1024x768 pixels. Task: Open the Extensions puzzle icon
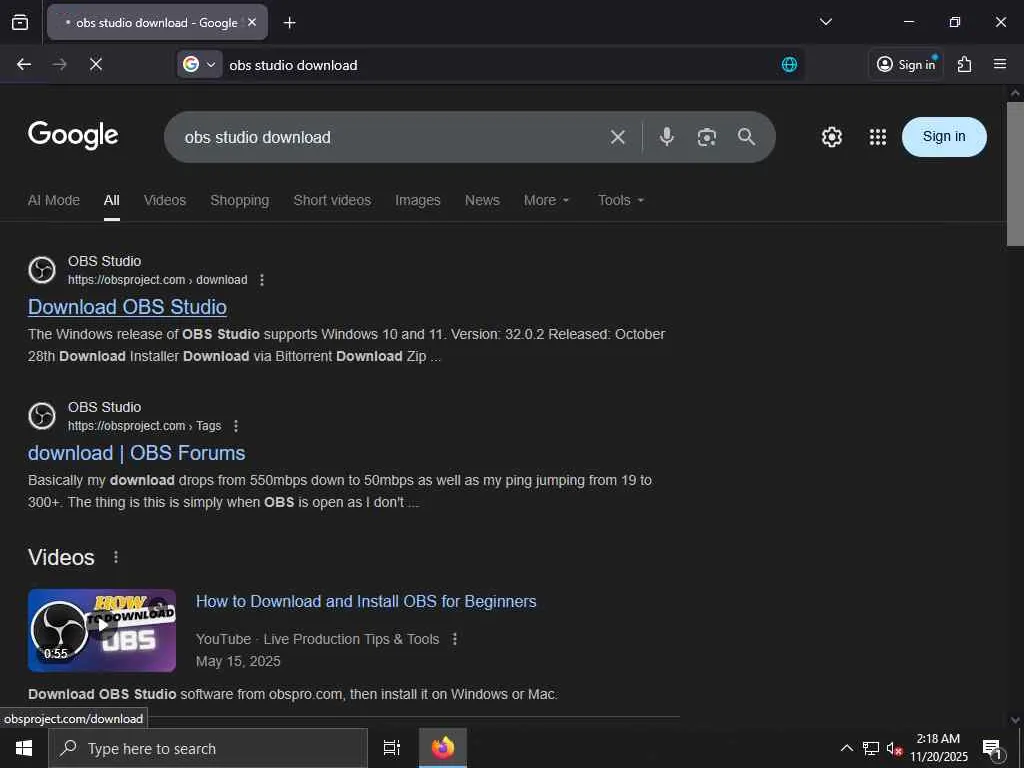coord(964,64)
